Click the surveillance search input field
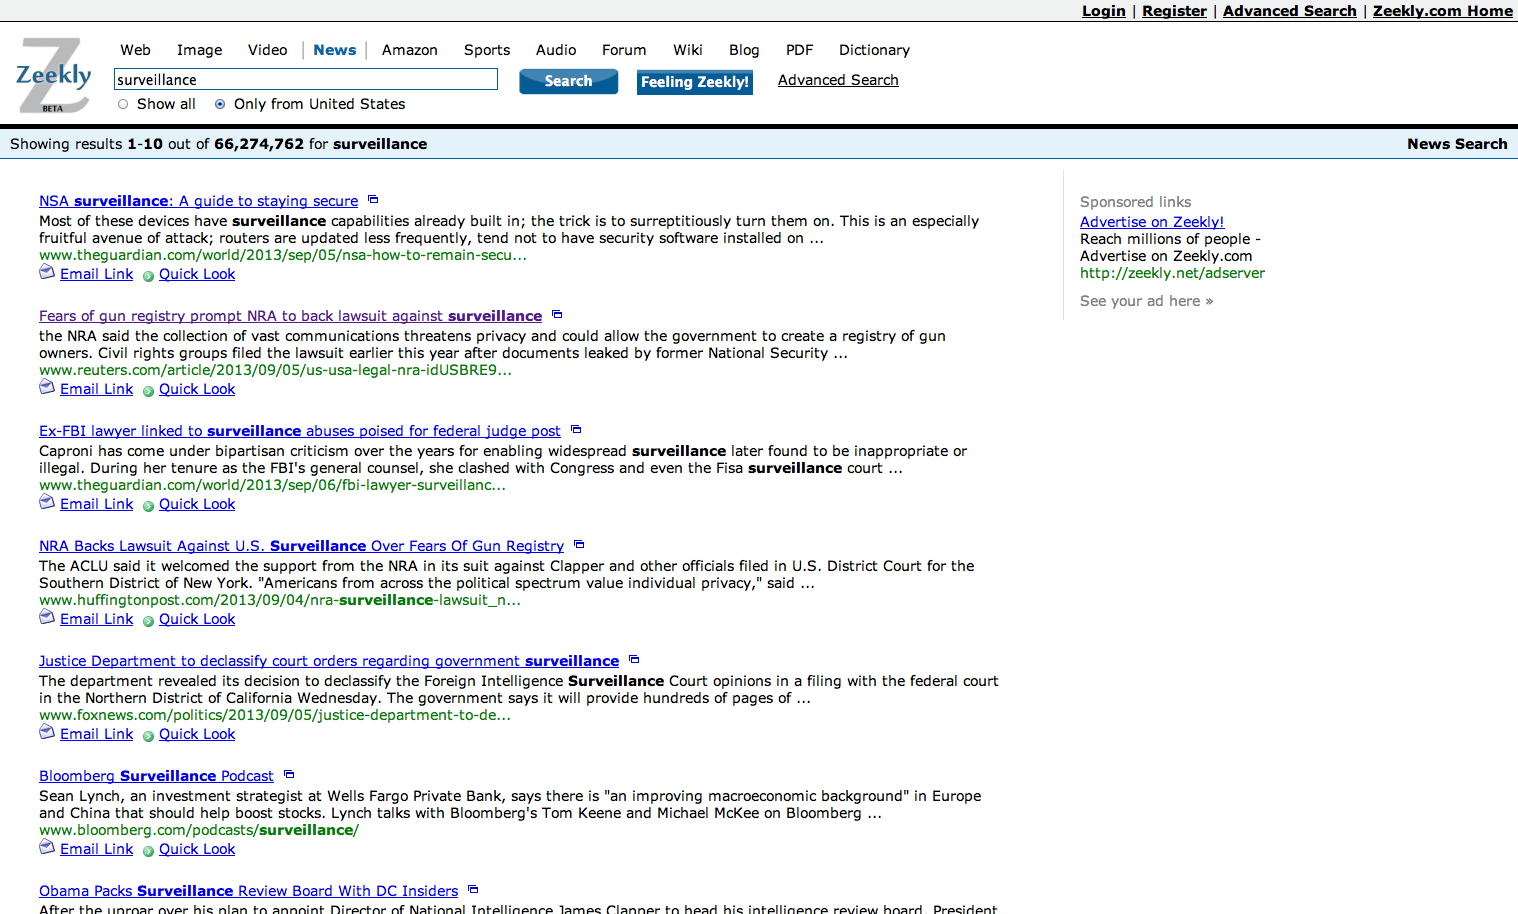The width and height of the screenshot is (1518, 914). [305, 80]
